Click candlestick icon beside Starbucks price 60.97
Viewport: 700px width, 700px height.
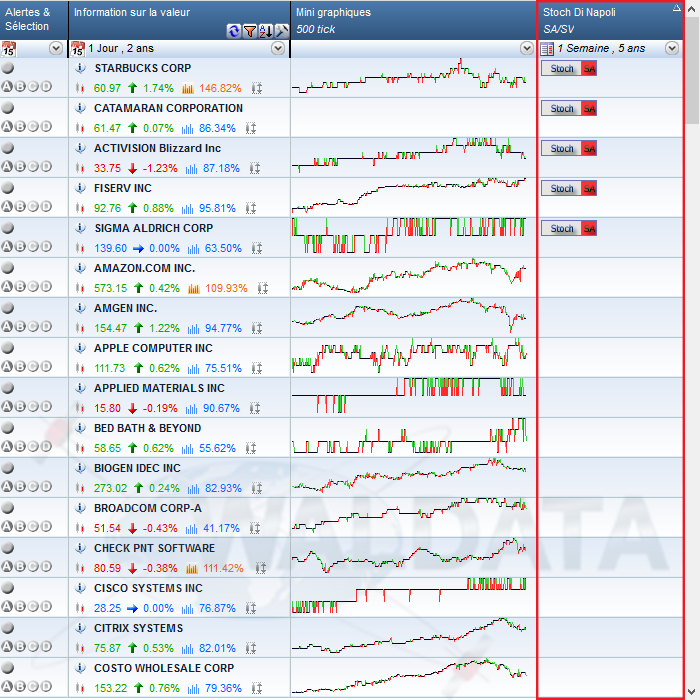pos(80,88)
